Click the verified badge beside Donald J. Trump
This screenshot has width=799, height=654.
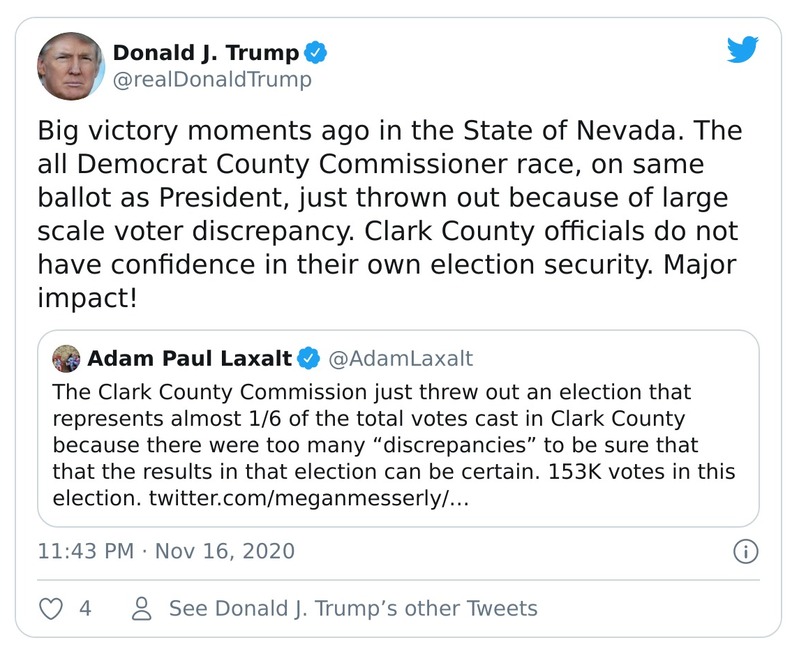pyautogui.click(x=316, y=52)
